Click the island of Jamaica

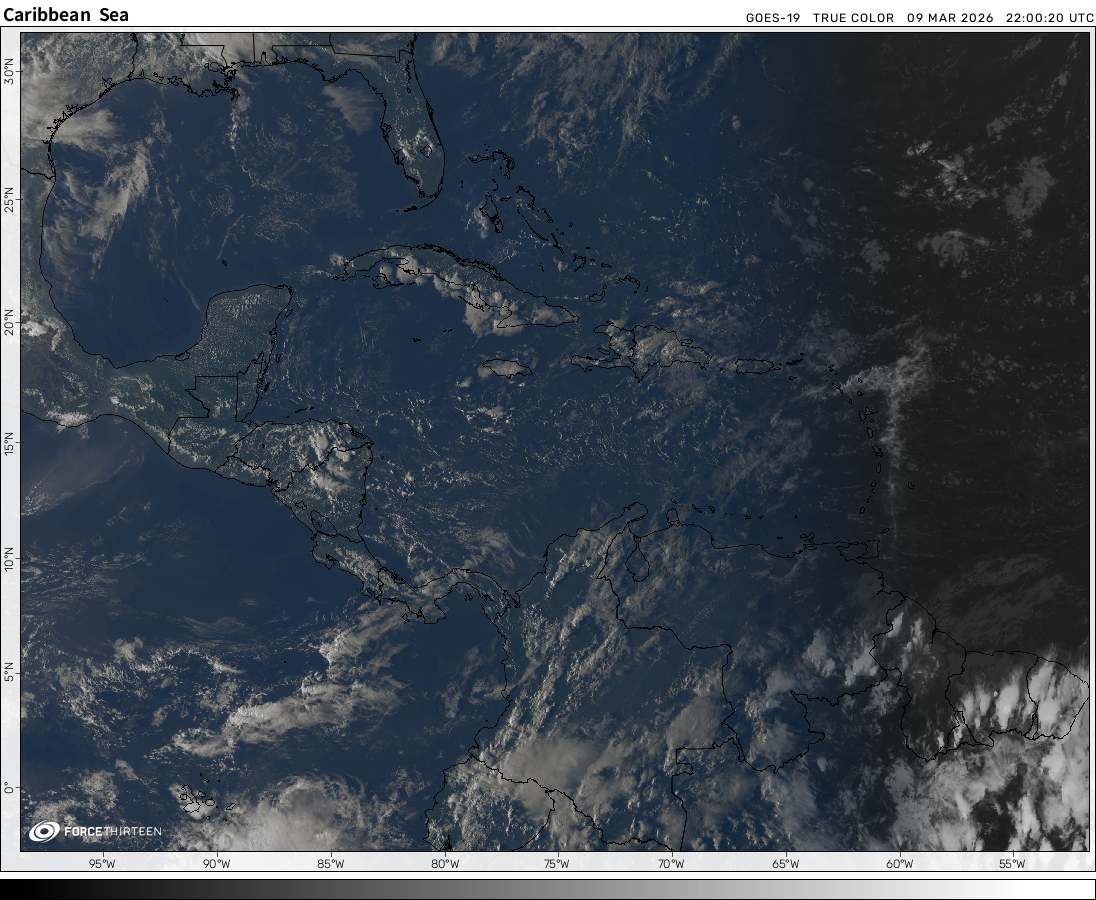[506, 368]
